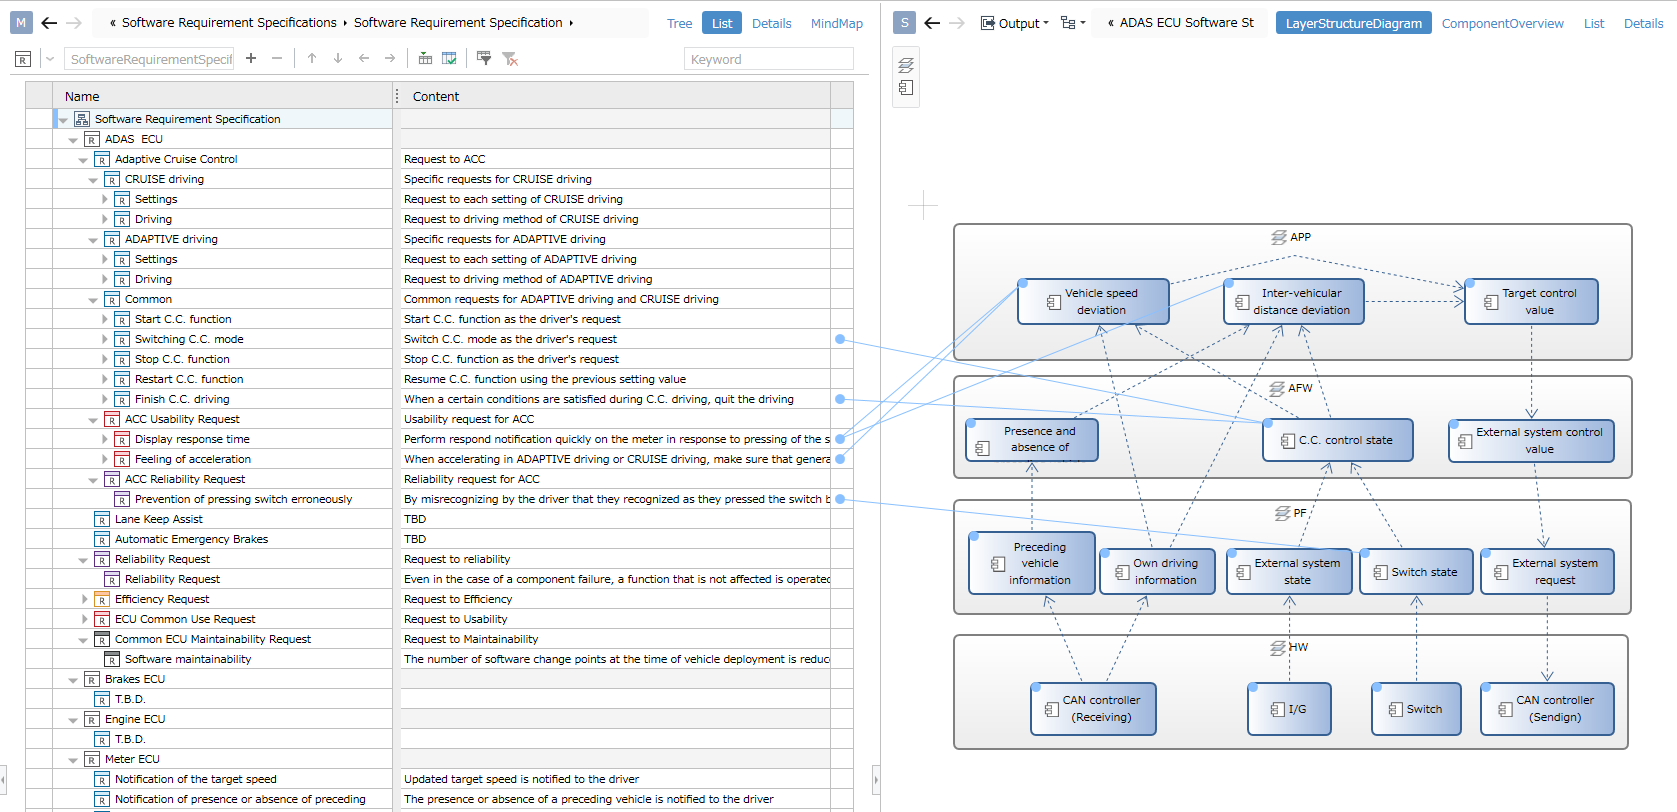Click the SoftwareRequirementSpecif name field
The width and height of the screenshot is (1677, 812).
[150, 59]
